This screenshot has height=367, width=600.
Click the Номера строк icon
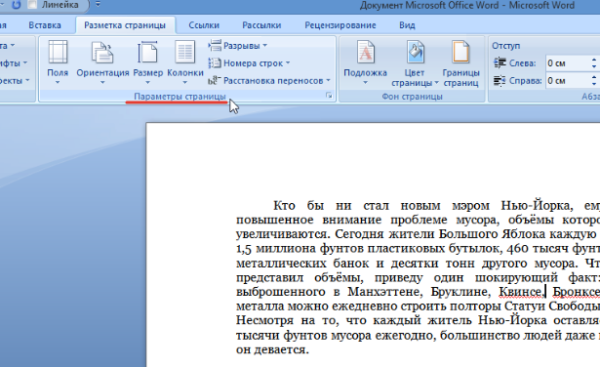tap(215, 63)
